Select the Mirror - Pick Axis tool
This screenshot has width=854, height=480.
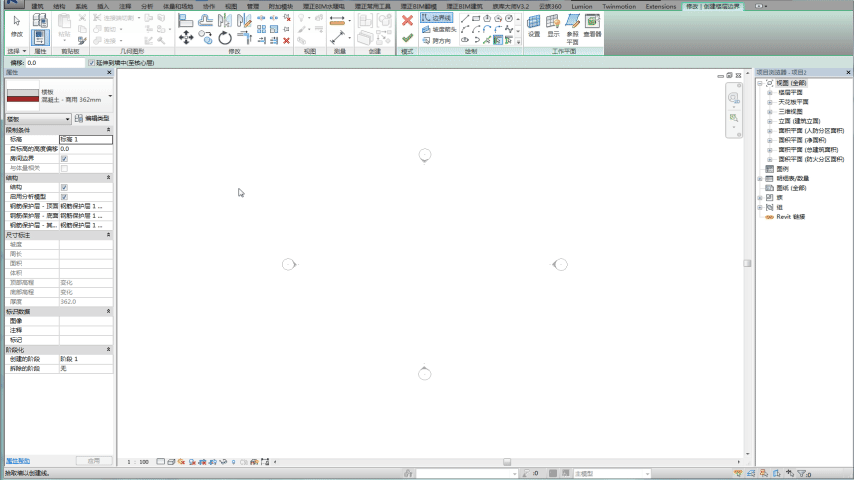click(225, 21)
